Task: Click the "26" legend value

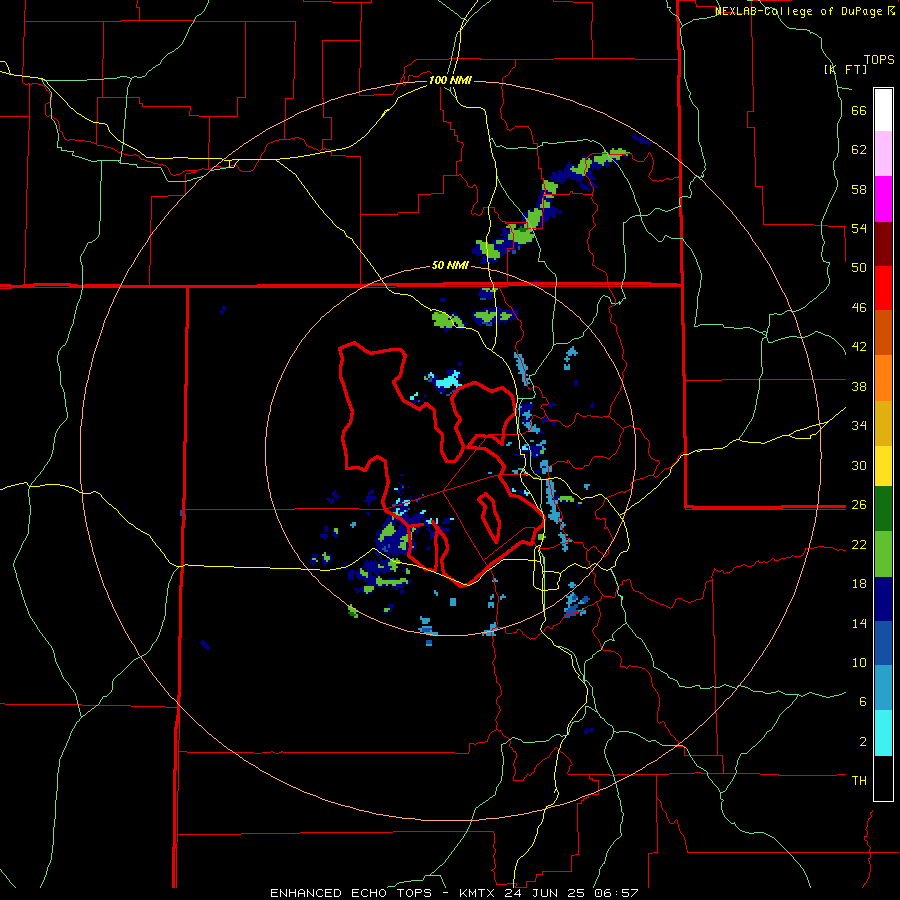Action: 859,505
